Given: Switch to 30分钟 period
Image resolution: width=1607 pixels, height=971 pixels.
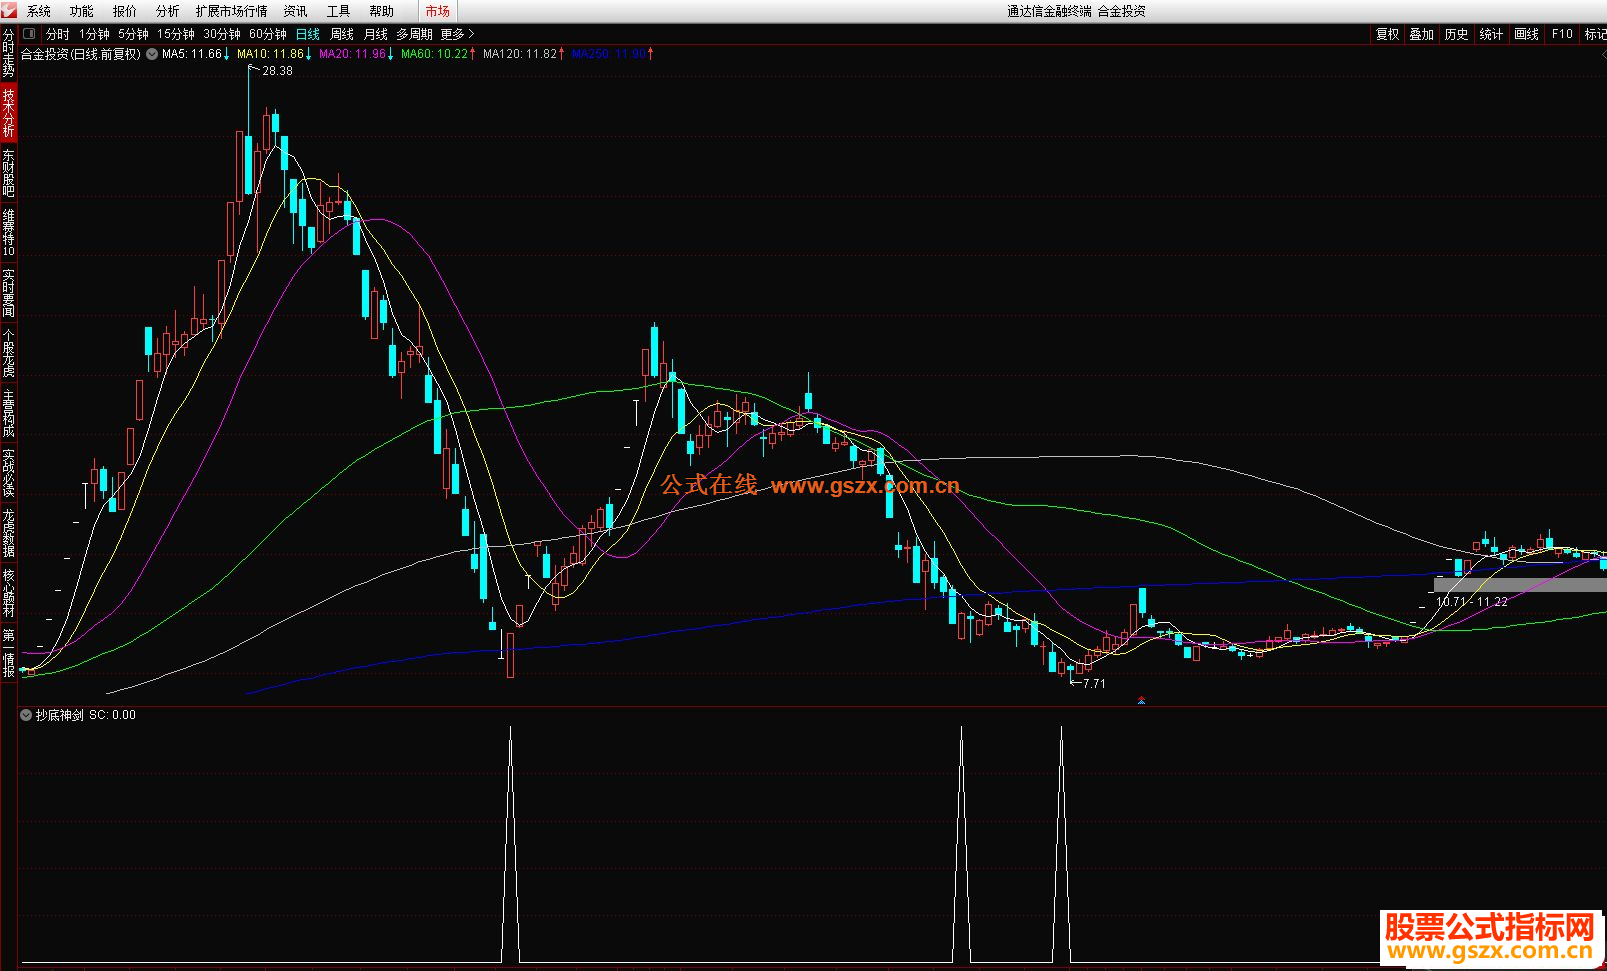Looking at the screenshot, I should point(222,34).
